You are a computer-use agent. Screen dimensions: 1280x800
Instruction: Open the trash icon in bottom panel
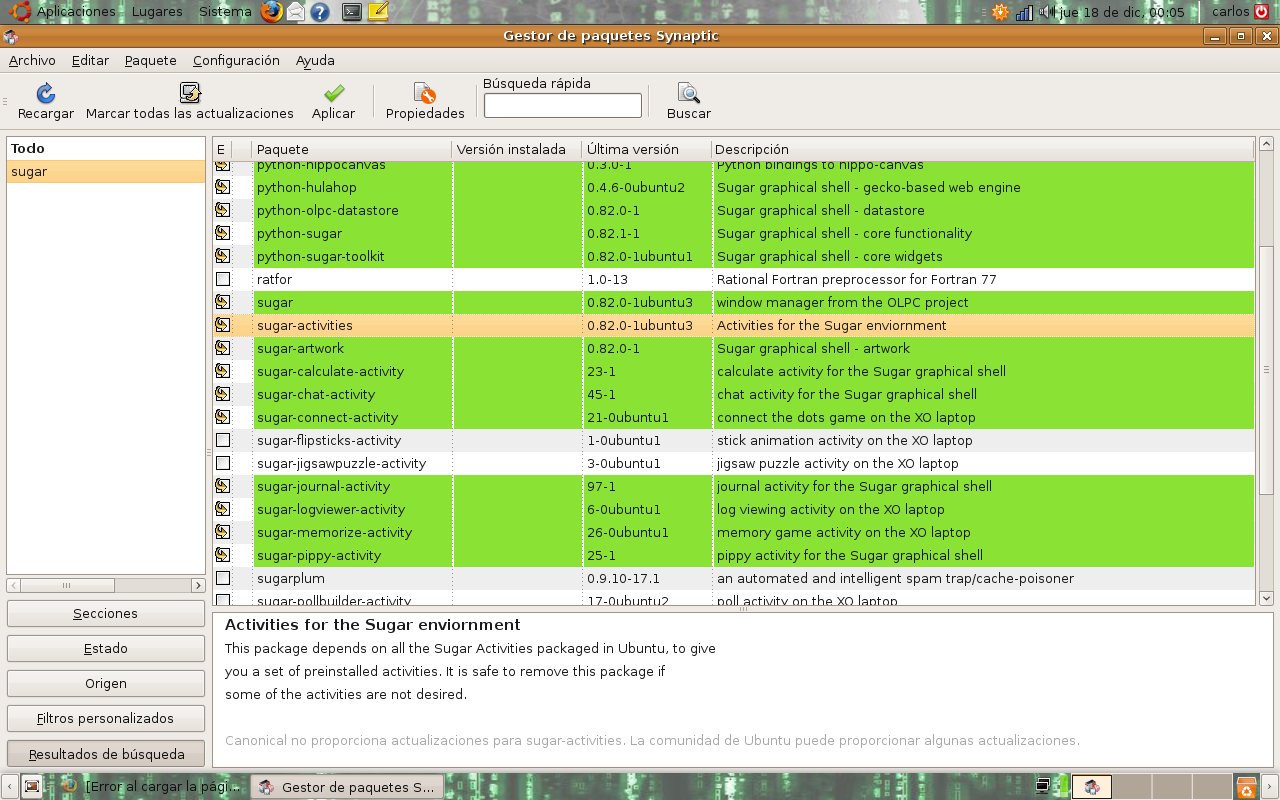click(x=1246, y=787)
